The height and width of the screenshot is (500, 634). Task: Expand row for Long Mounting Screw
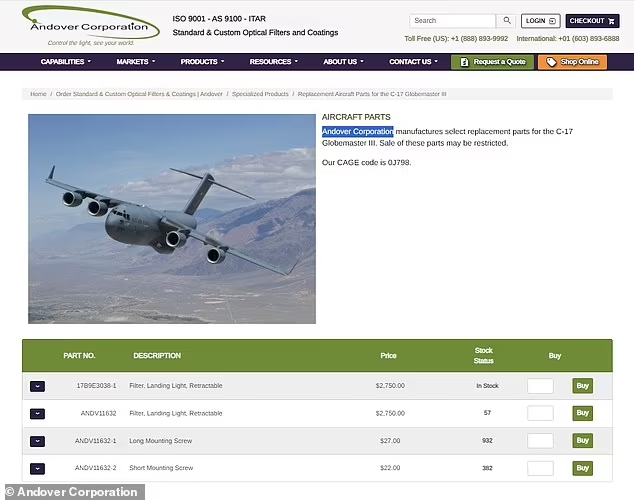coord(38,441)
